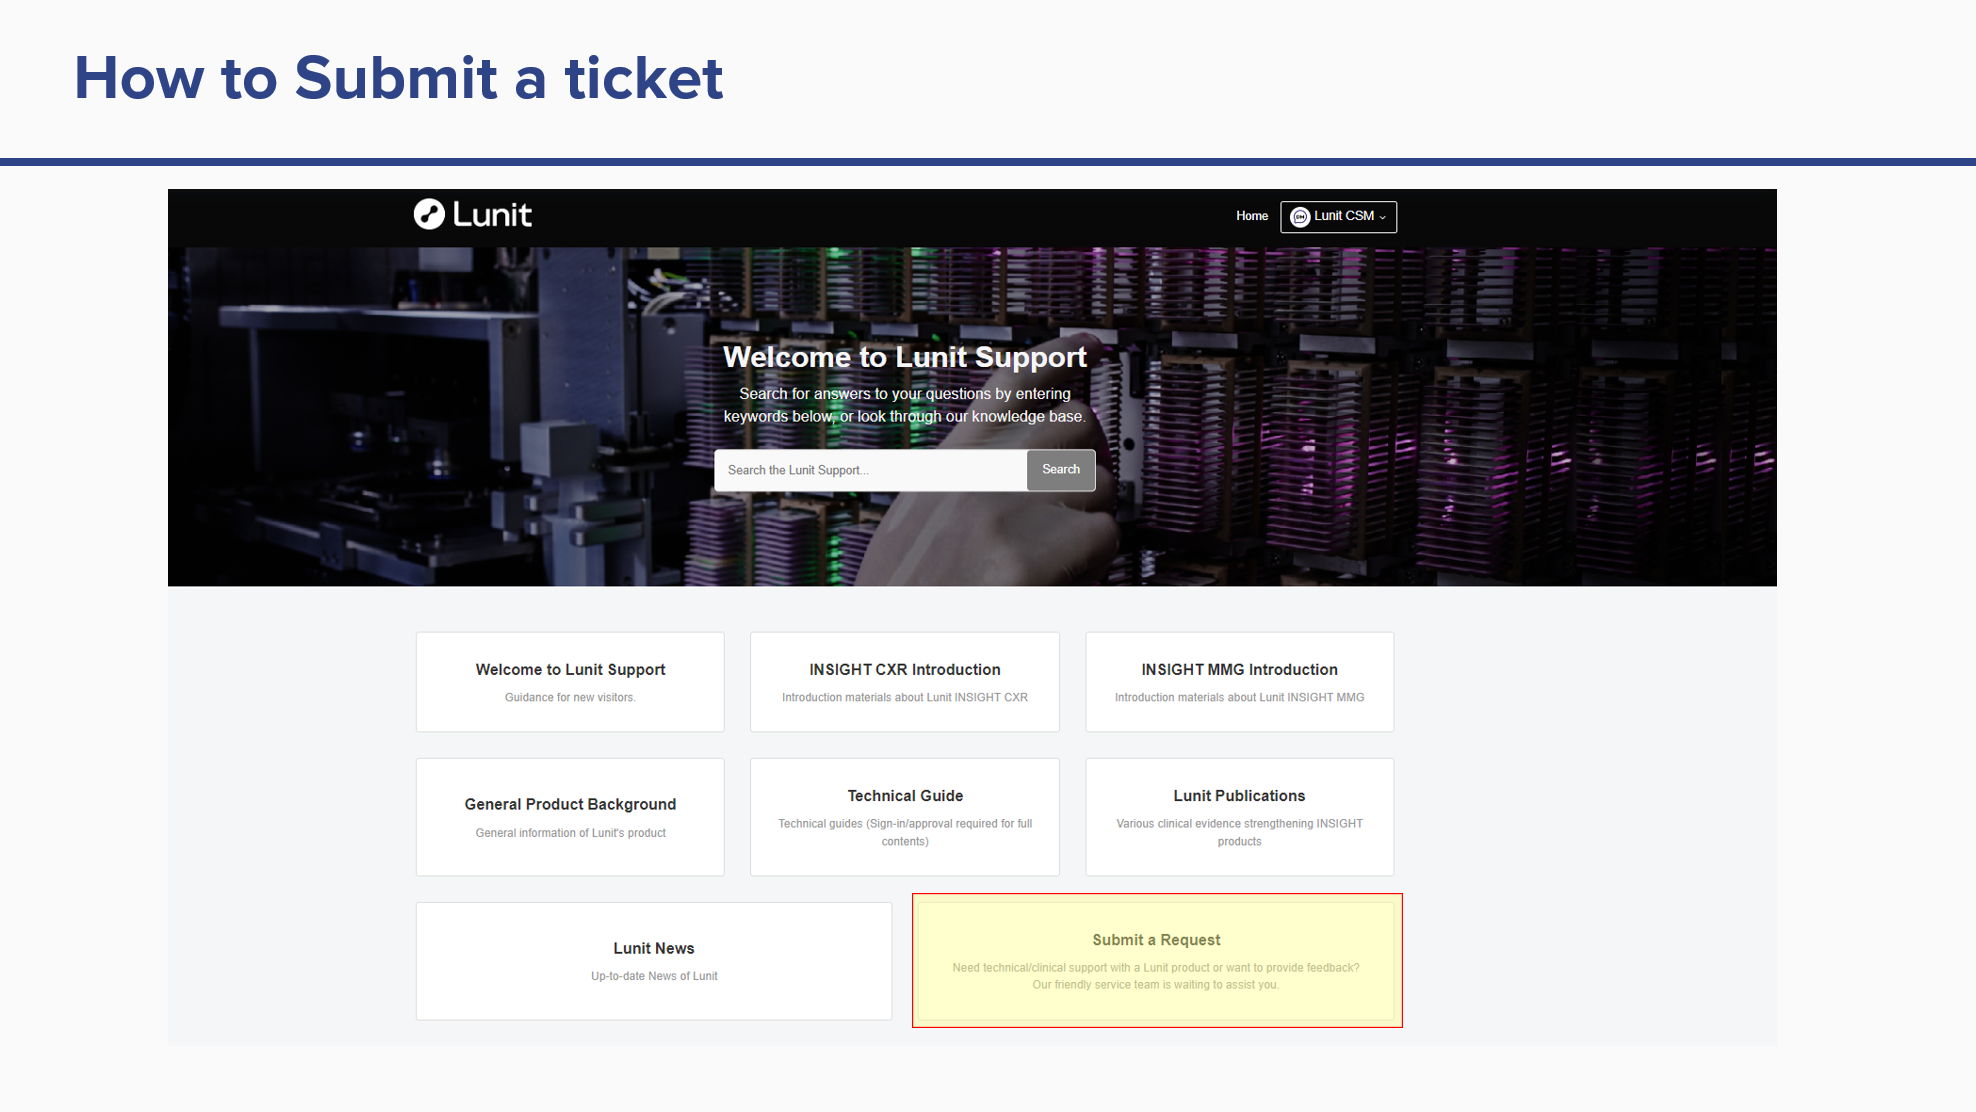Click the Search button
Screen dimensions: 1976x1112
[x=1061, y=470]
